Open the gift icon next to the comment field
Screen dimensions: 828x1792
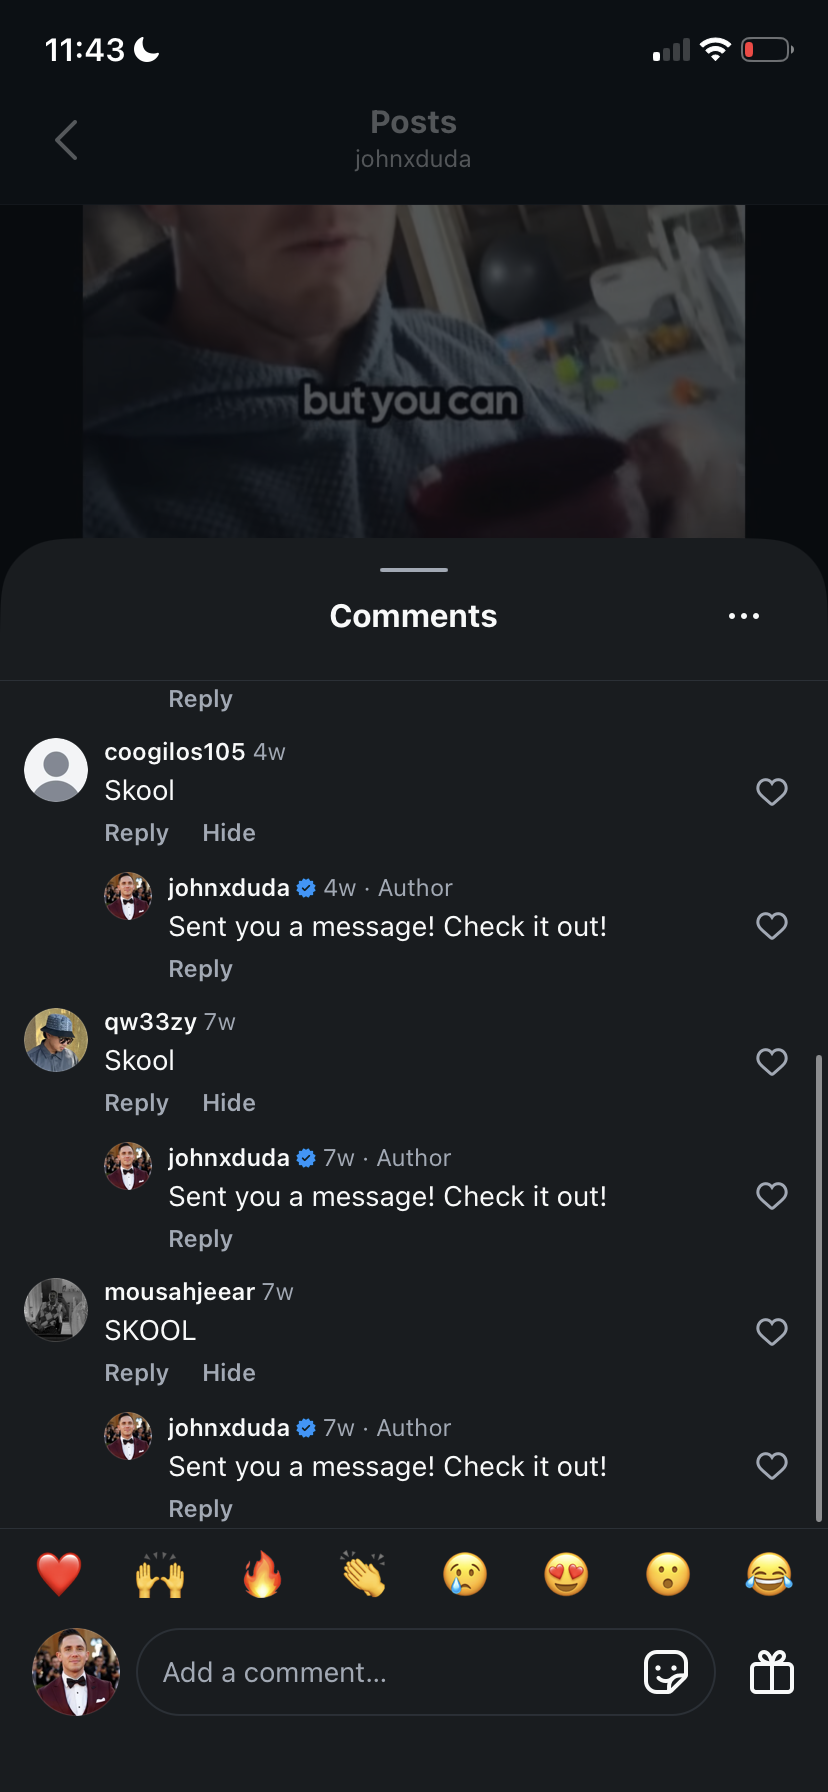(771, 1671)
